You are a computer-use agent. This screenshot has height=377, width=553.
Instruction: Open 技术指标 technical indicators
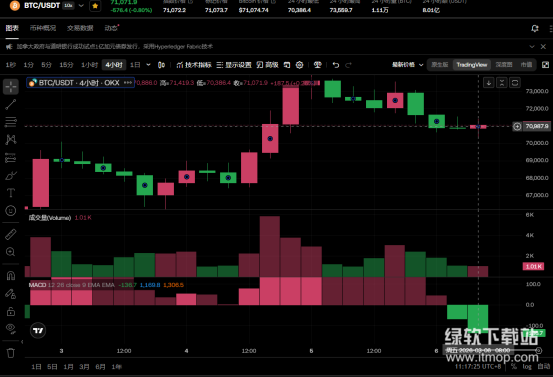194,65
